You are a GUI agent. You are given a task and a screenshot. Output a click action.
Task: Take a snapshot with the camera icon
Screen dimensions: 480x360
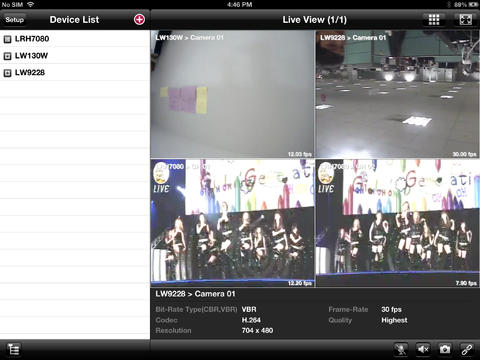(x=445, y=349)
